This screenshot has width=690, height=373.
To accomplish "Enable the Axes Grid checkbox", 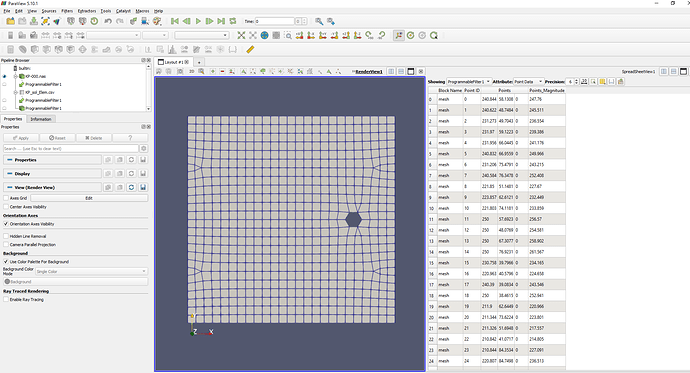I will click(6, 198).
